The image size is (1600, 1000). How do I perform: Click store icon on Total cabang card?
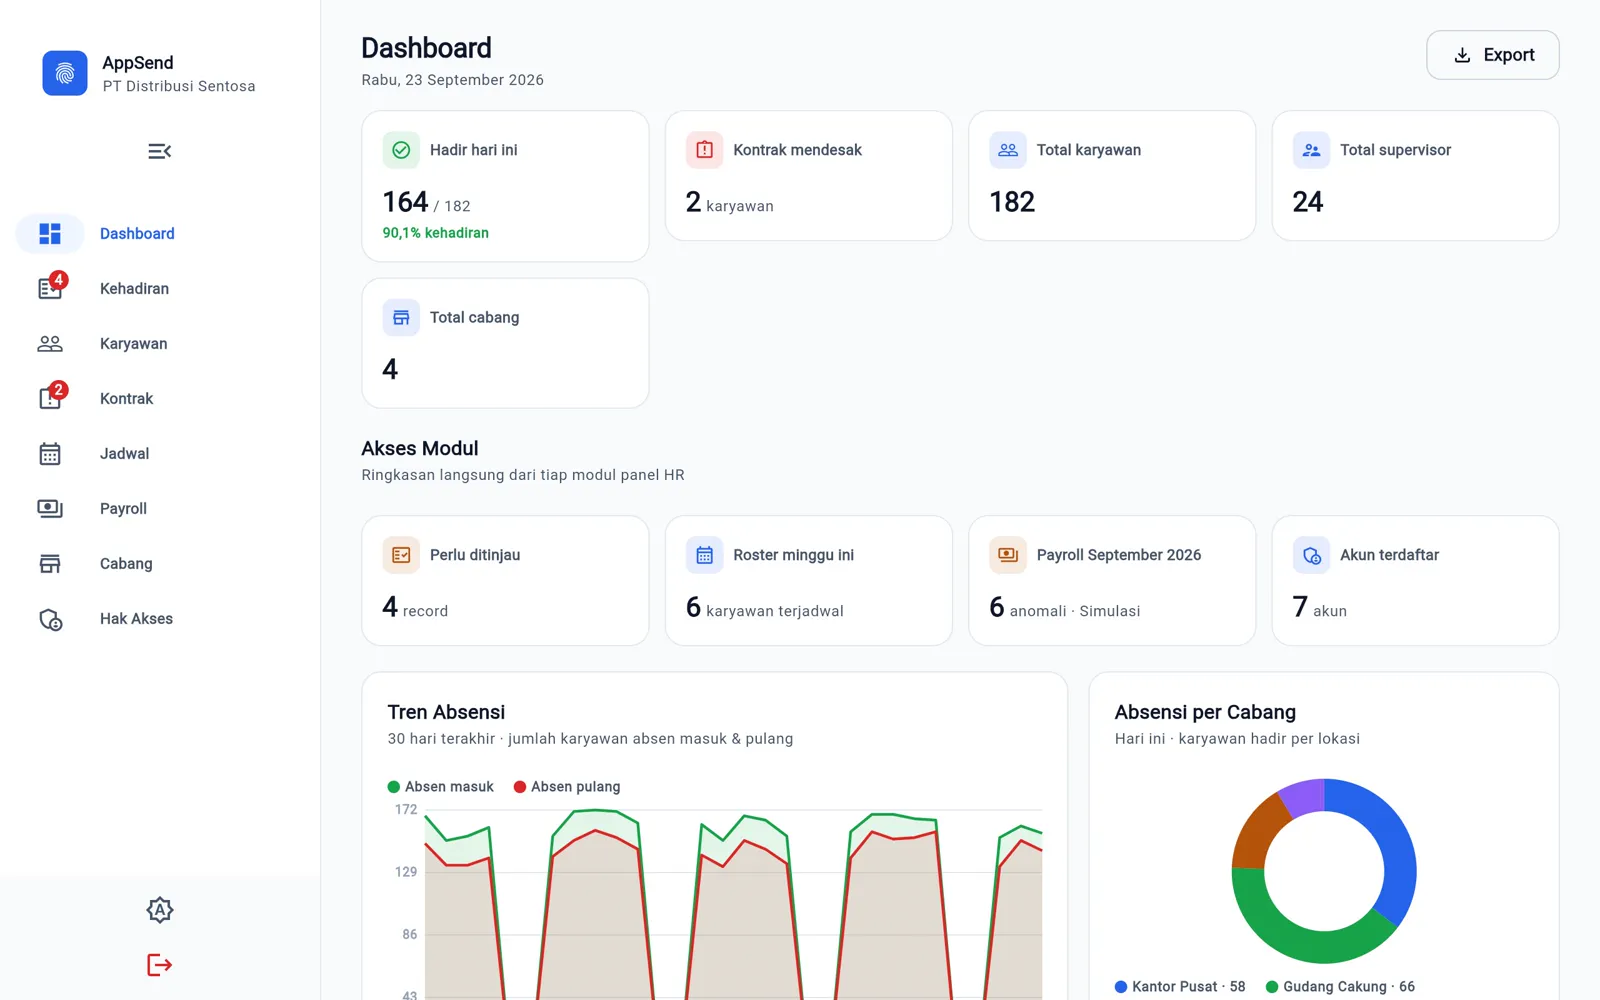click(401, 318)
